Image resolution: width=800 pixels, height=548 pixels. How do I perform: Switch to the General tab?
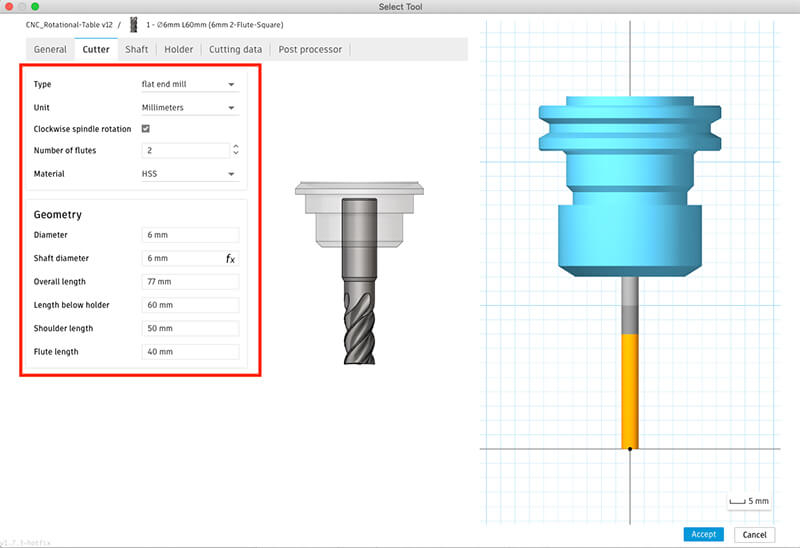coord(50,49)
